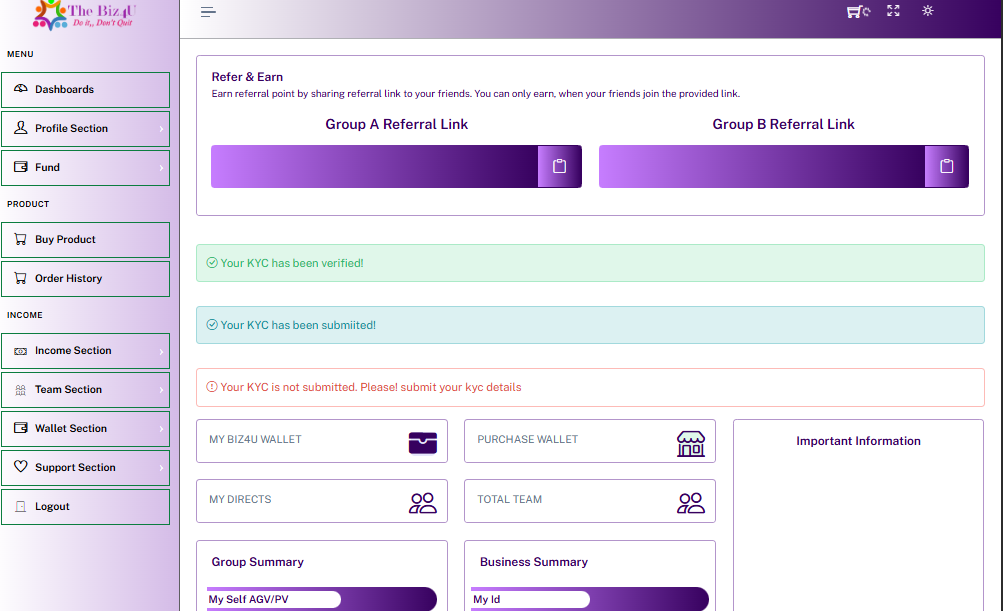Open the shopping cart icon in header
1003x611 pixels.
pyautogui.click(x=857, y=12)
